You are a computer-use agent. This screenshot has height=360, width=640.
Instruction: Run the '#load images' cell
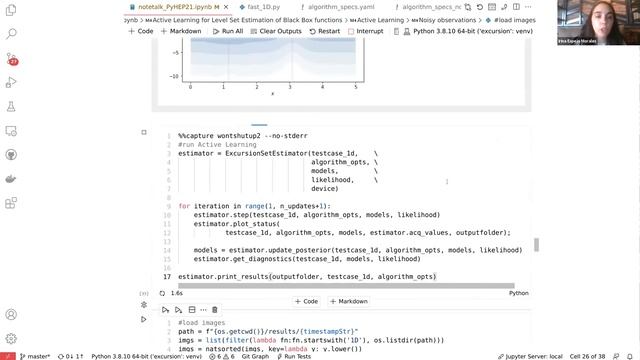pos(144,319)
